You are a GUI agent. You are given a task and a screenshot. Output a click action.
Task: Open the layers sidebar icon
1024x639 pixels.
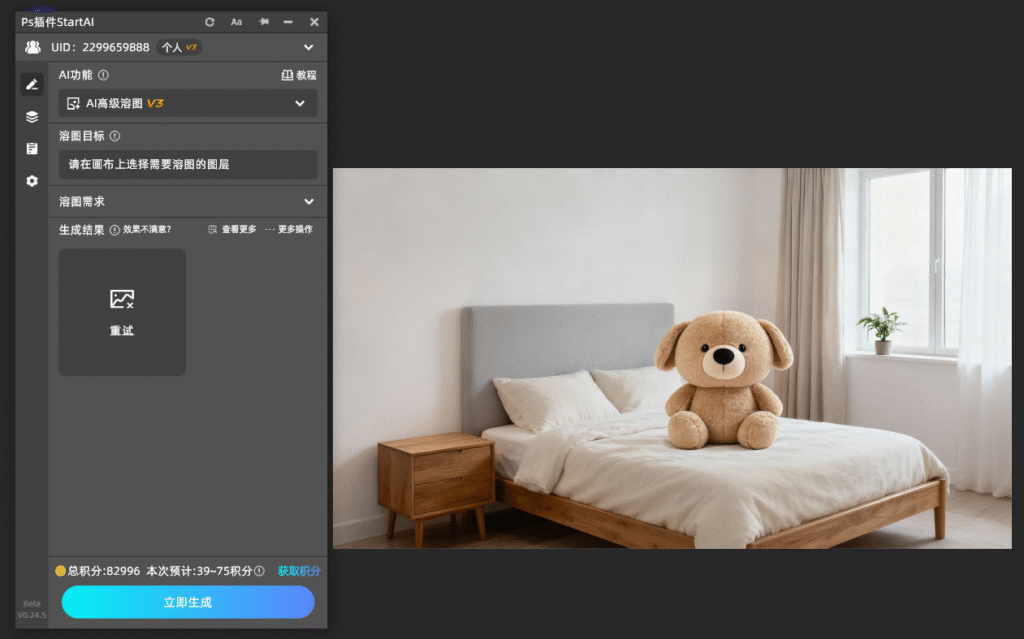tap(32, 117)
